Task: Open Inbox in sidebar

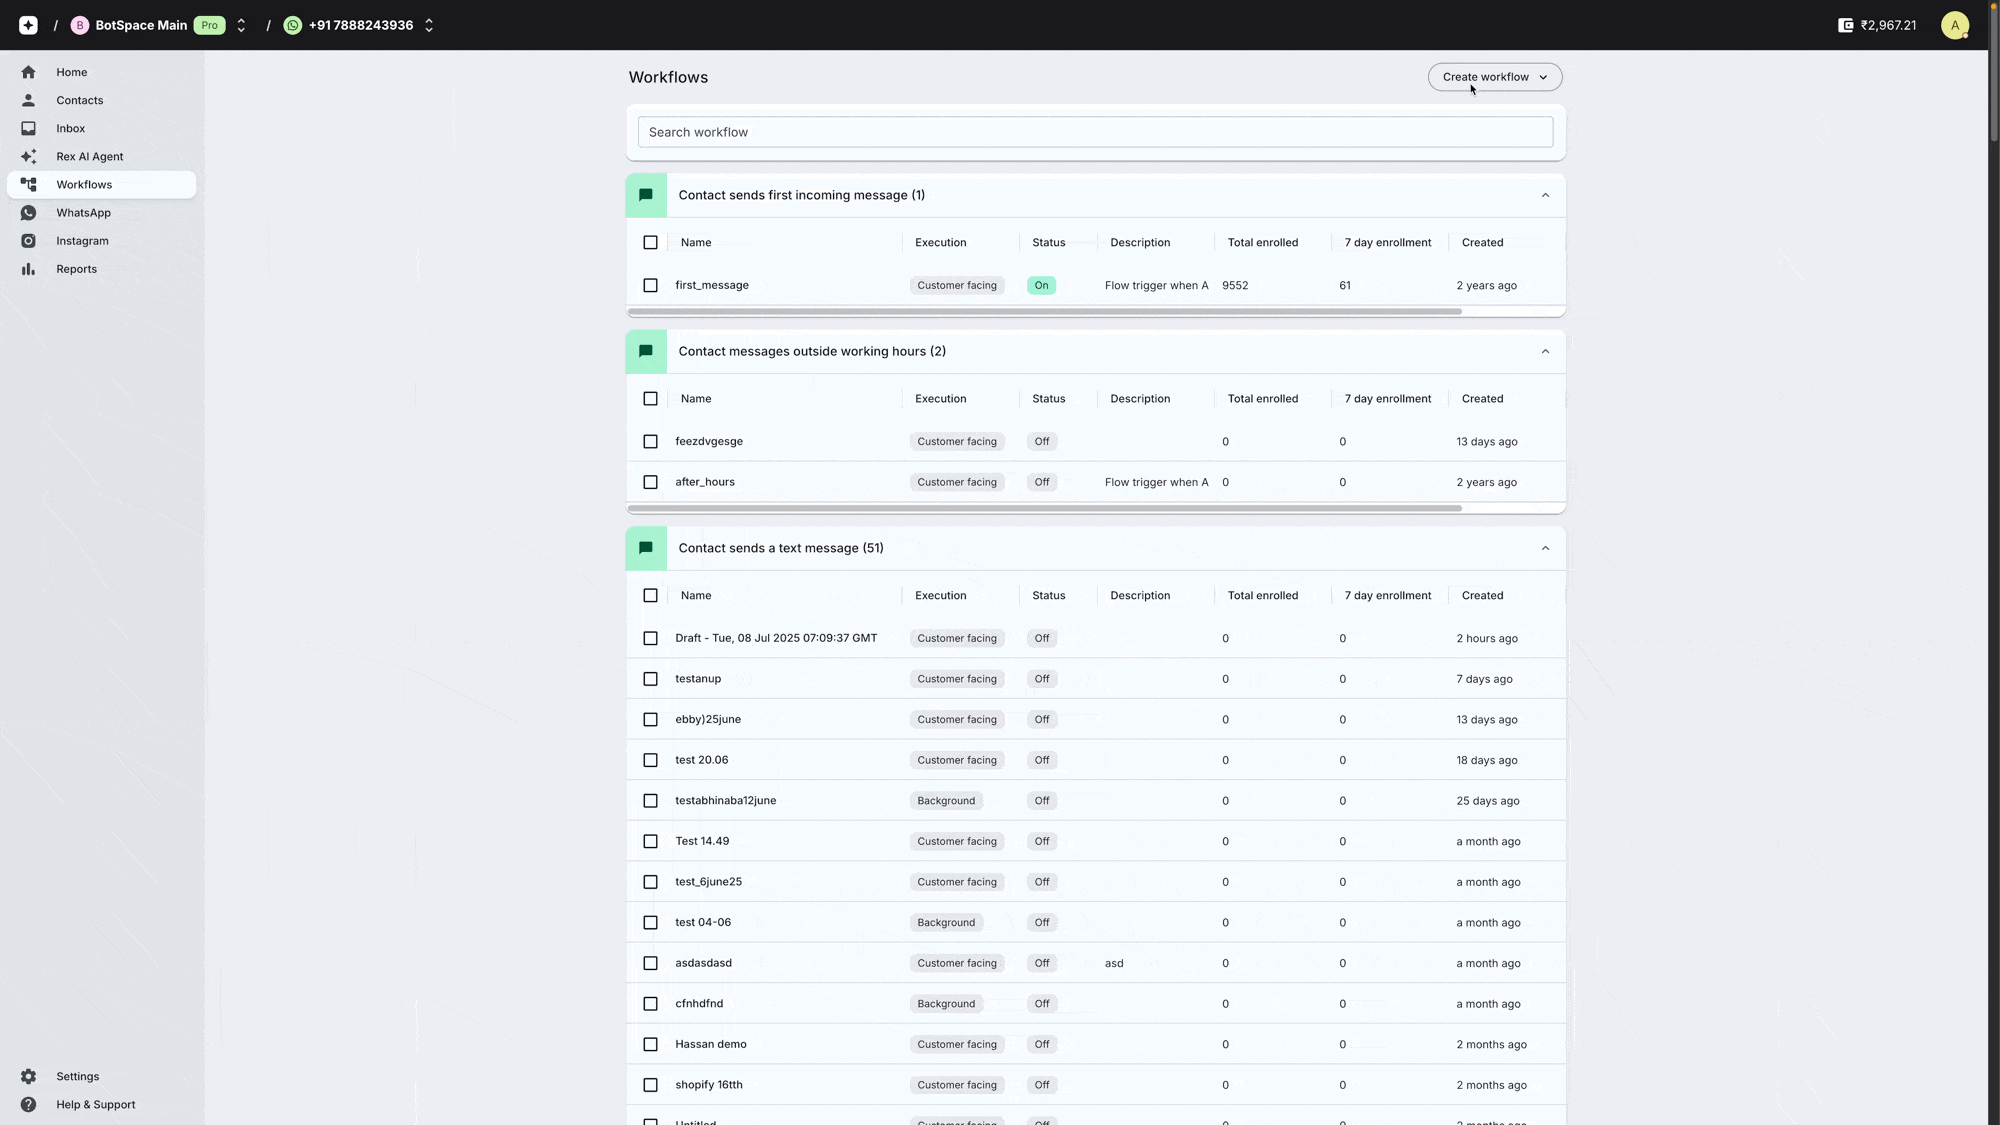Action: [101, 128]
